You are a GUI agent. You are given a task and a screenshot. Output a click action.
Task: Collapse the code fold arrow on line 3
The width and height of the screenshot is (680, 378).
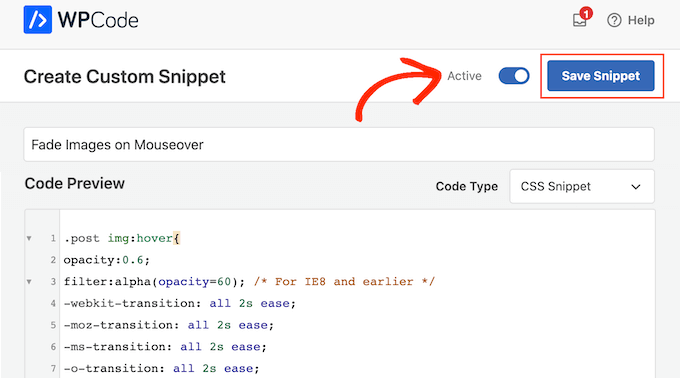click(29, 281)
